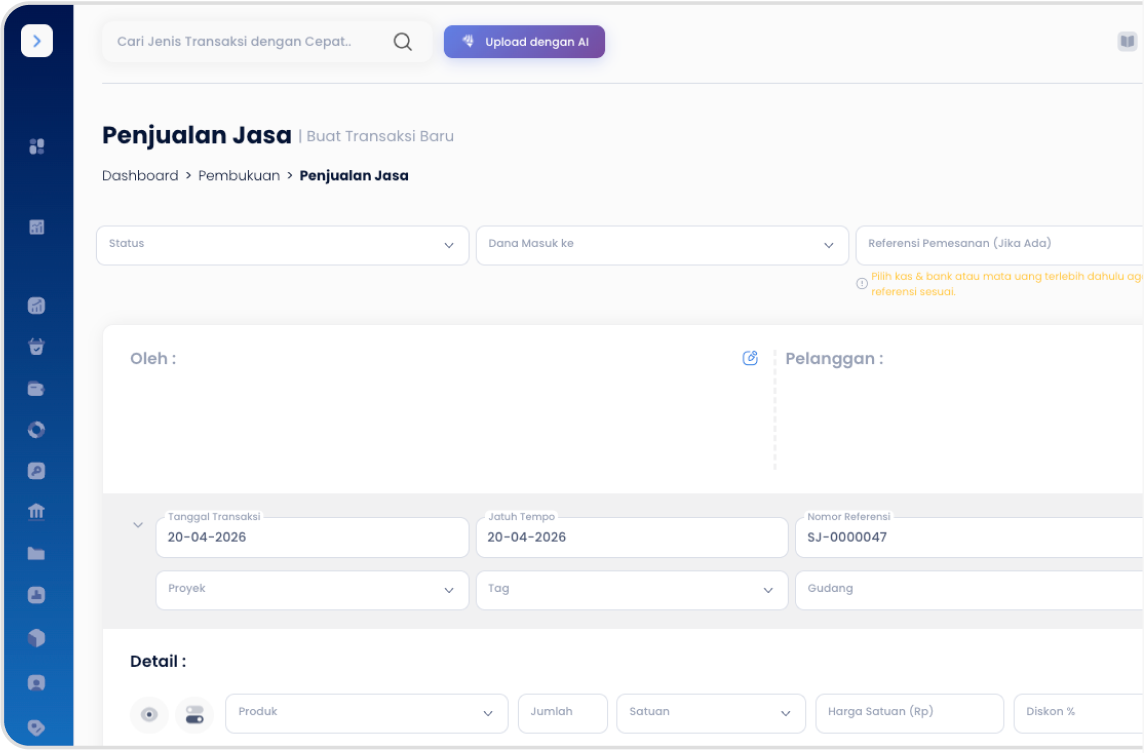Select the sync icon in the sidebar
This screenshot has width=1144, height=753.
pos(36,430)
